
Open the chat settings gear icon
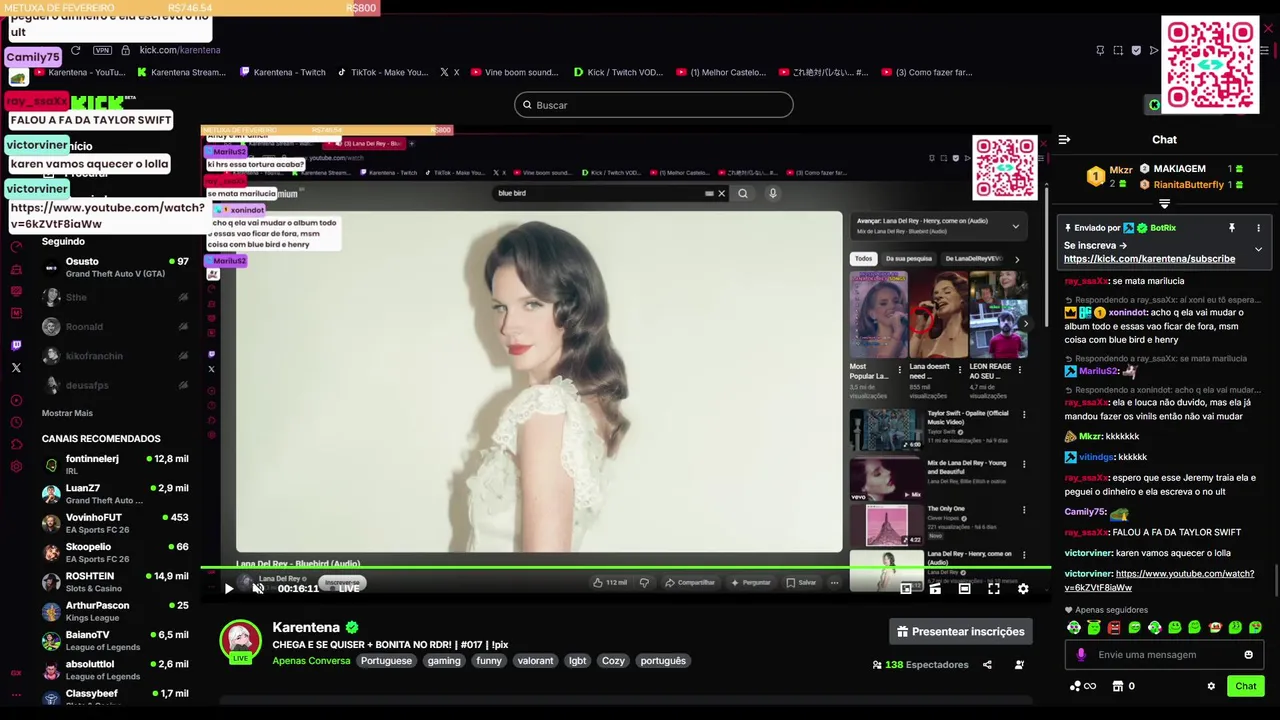[1211, 686]
